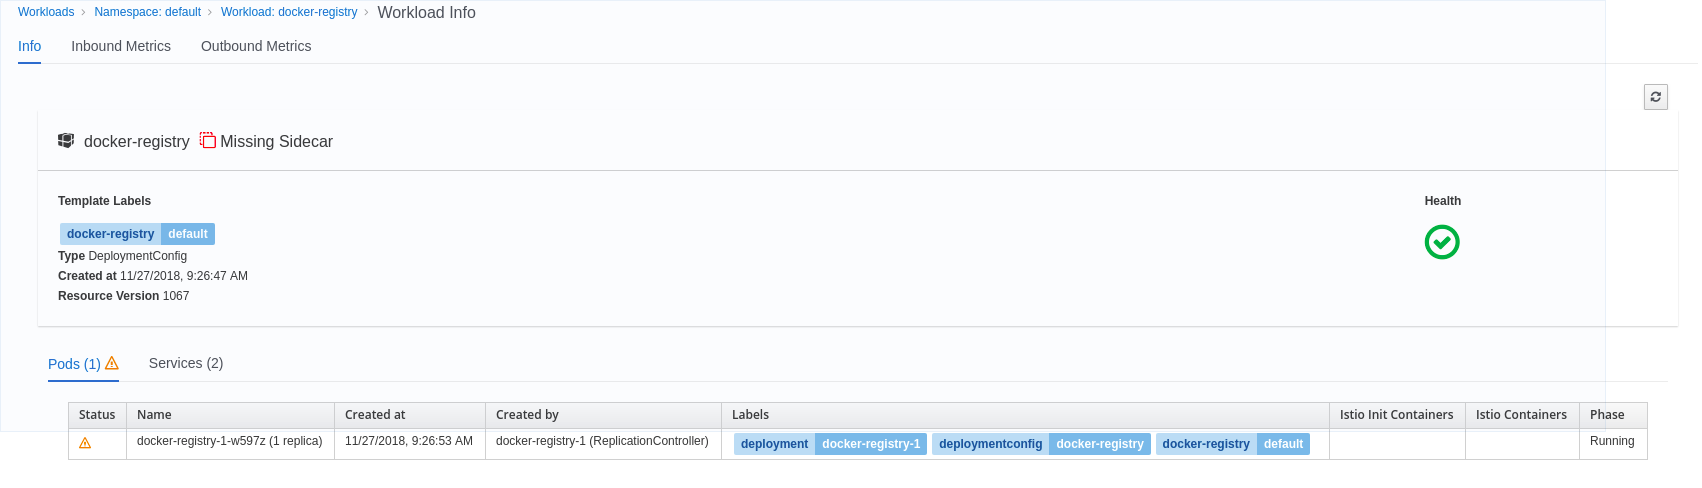Click the Missing Sidecar red icon
1702x488 pixels.
click(x=208, y=140)
